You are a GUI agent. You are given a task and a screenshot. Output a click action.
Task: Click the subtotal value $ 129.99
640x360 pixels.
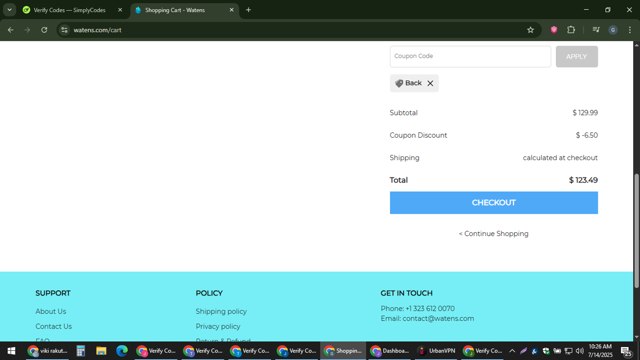pyautogui.click(x=585, y=113)
